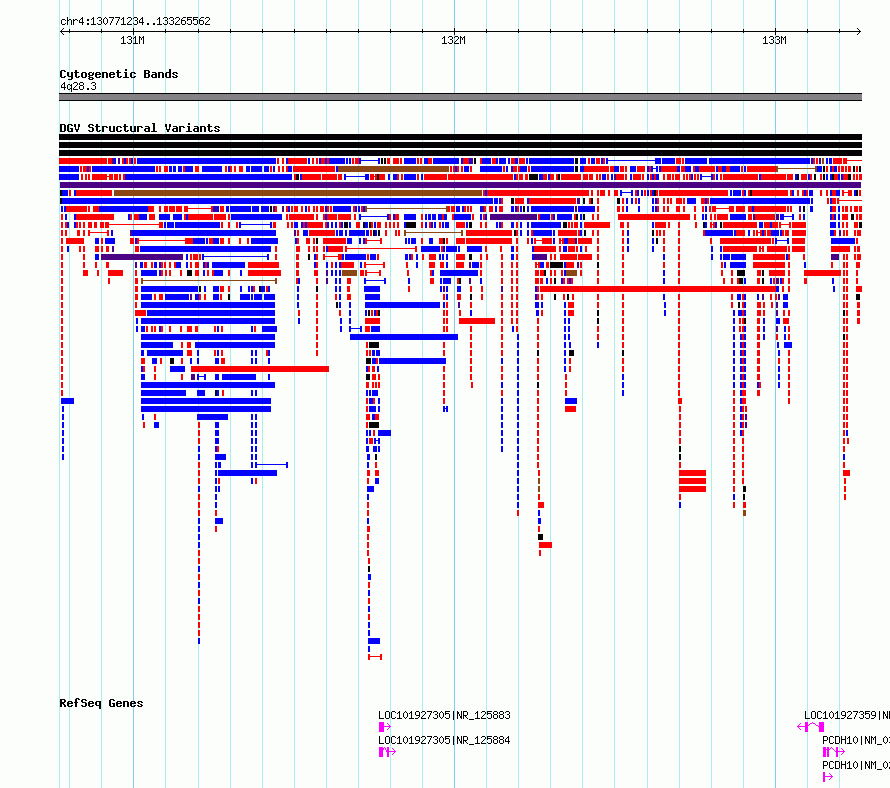This screenshot has width=890, height=788.
Task: Select the thin brown whiskered variant line right of 131M
Action: click(x=209, y=281)
